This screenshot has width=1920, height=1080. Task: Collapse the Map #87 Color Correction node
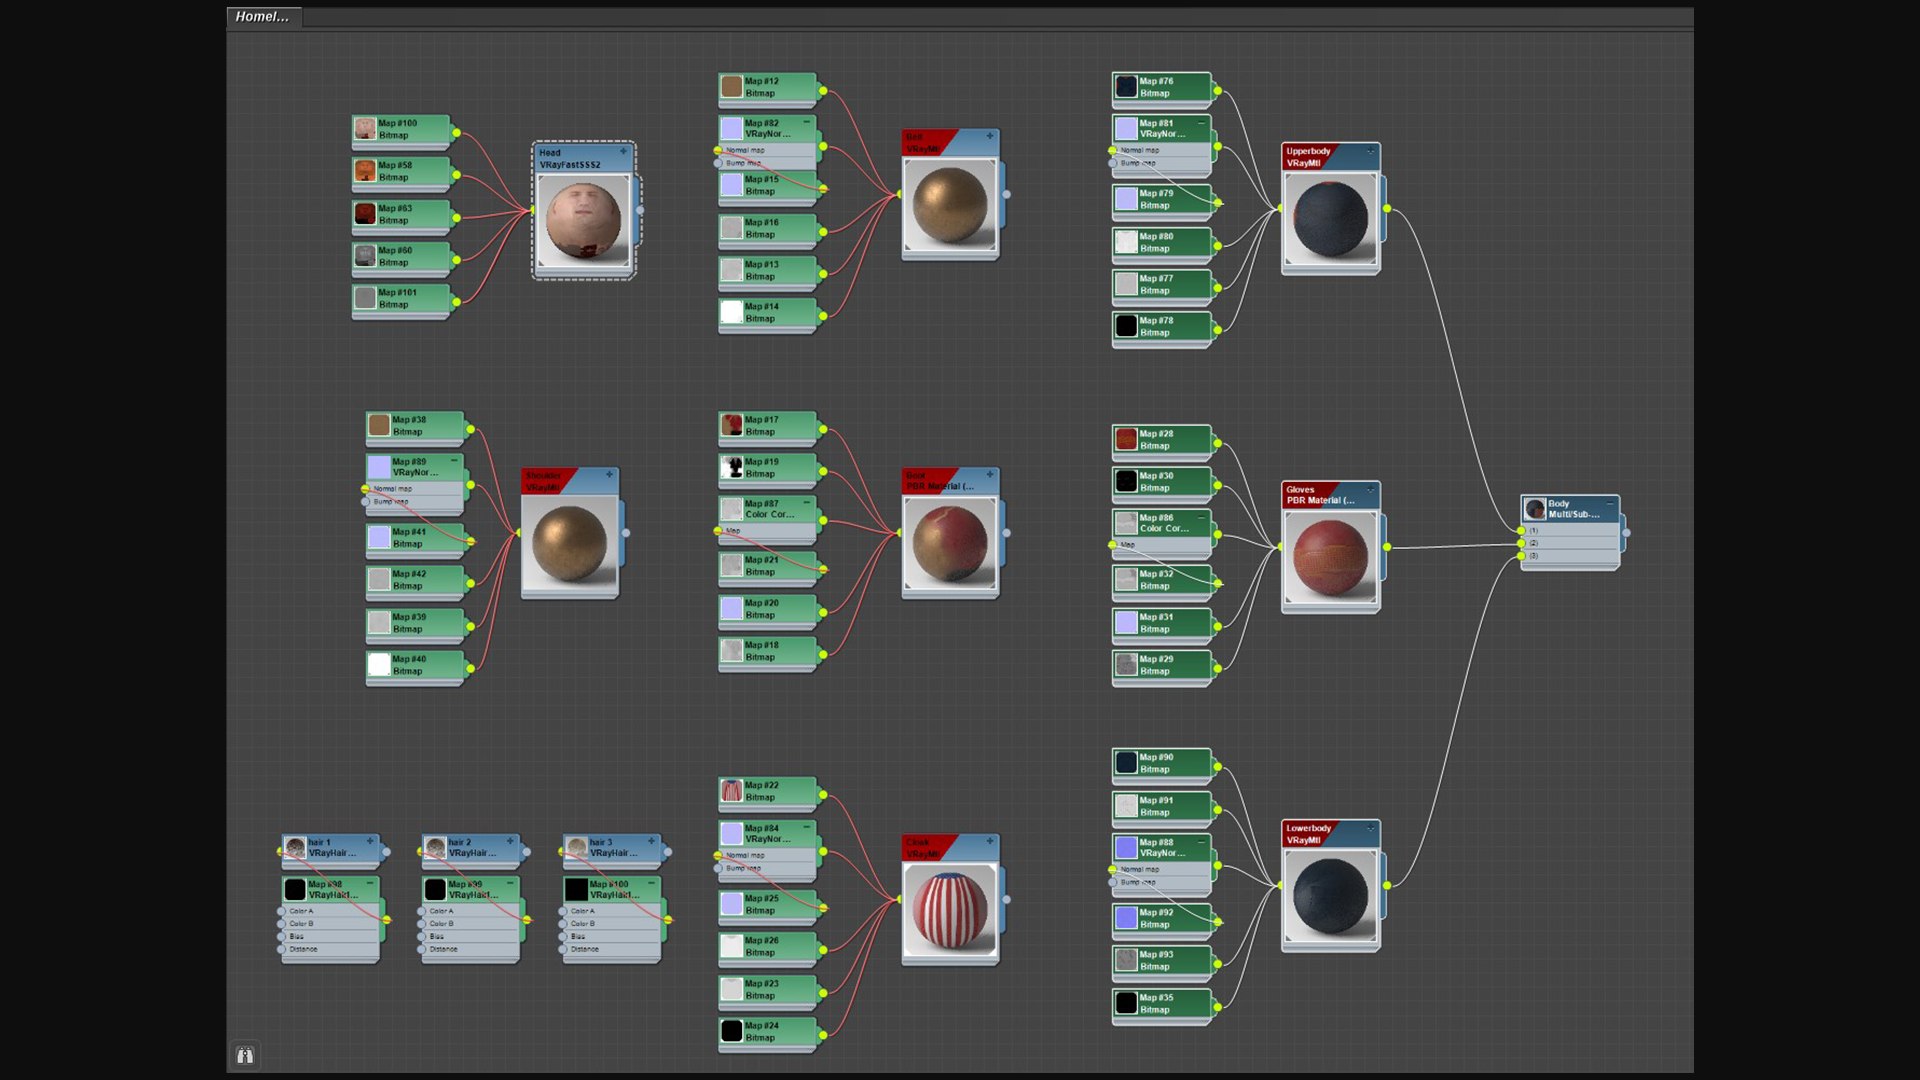pyautogui.click(x=806, y=502)
